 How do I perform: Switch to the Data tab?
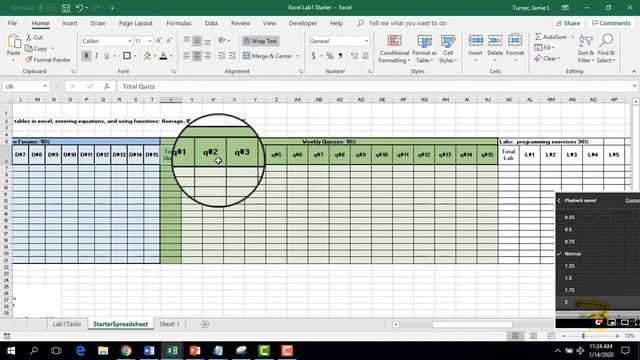tap(211, 23)
